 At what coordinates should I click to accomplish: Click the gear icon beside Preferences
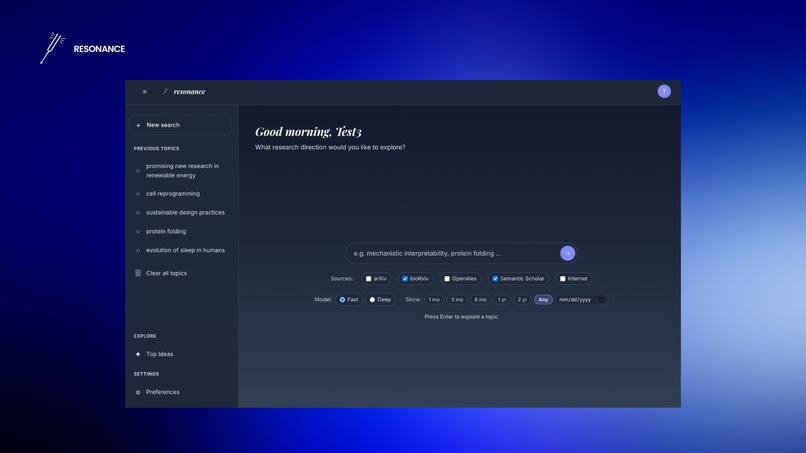[x=138, y=392]
